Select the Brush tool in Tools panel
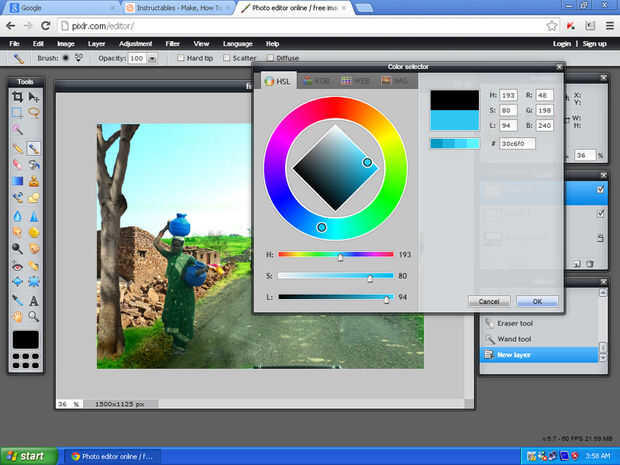The height and width of the screenshot is (465, 620). click(34, 148)
